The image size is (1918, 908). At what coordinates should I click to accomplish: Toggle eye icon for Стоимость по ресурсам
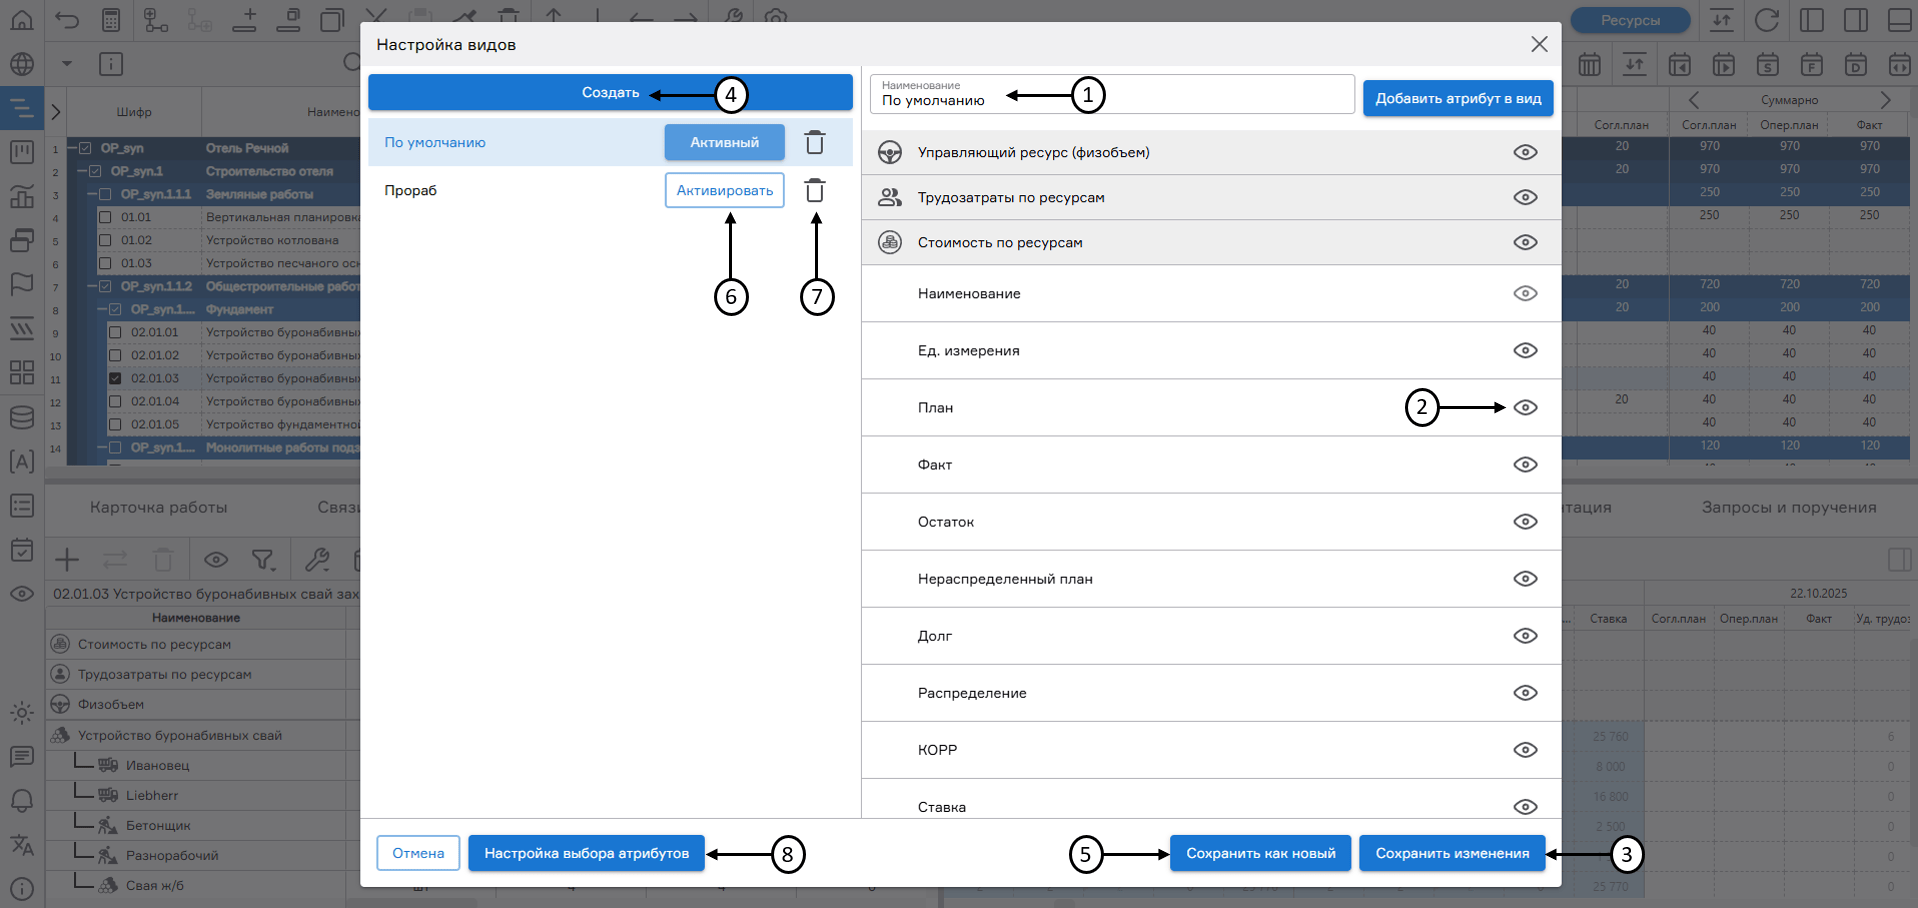[x=1525, y=243]
